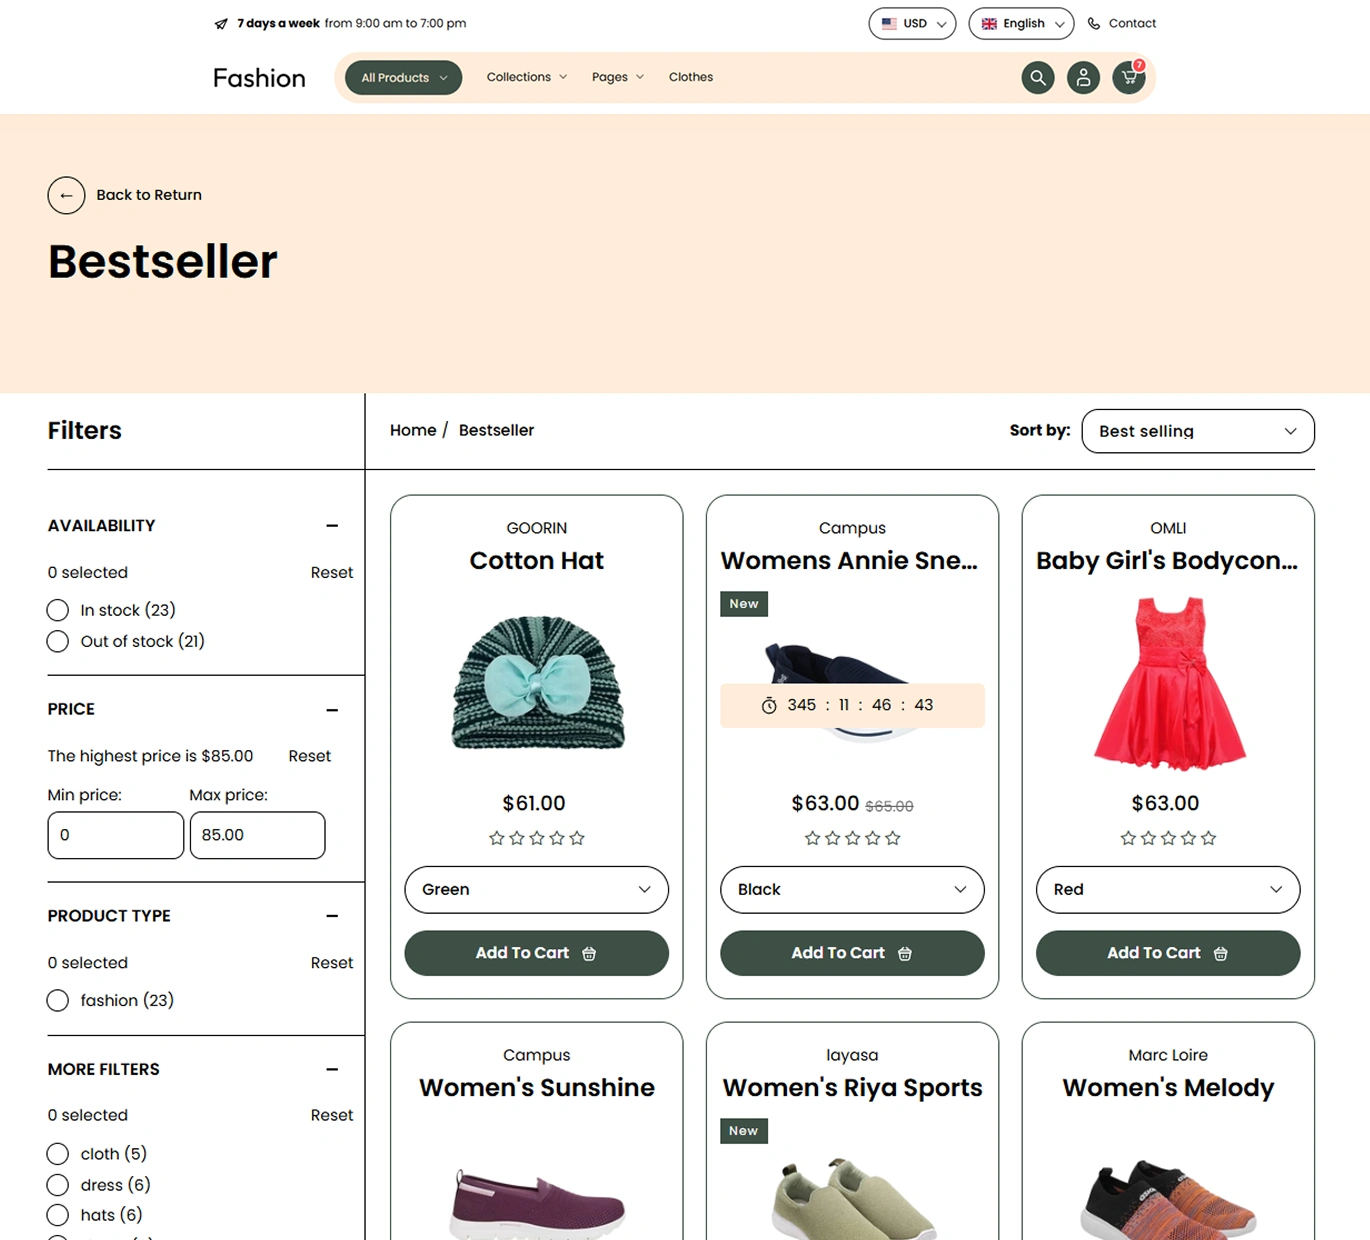Click rating stars under Cotton Hat

coord(537,838)
